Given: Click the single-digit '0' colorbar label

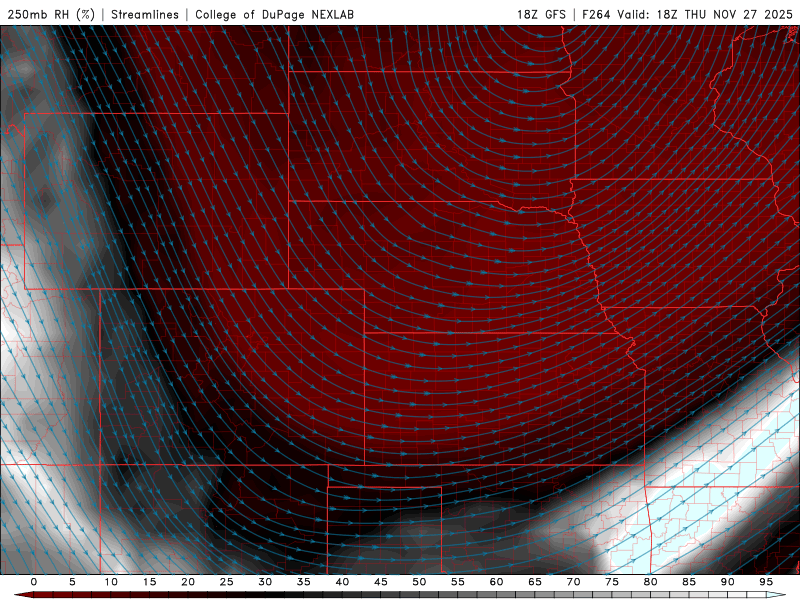Looking at the screenshot, I should 34,582.
